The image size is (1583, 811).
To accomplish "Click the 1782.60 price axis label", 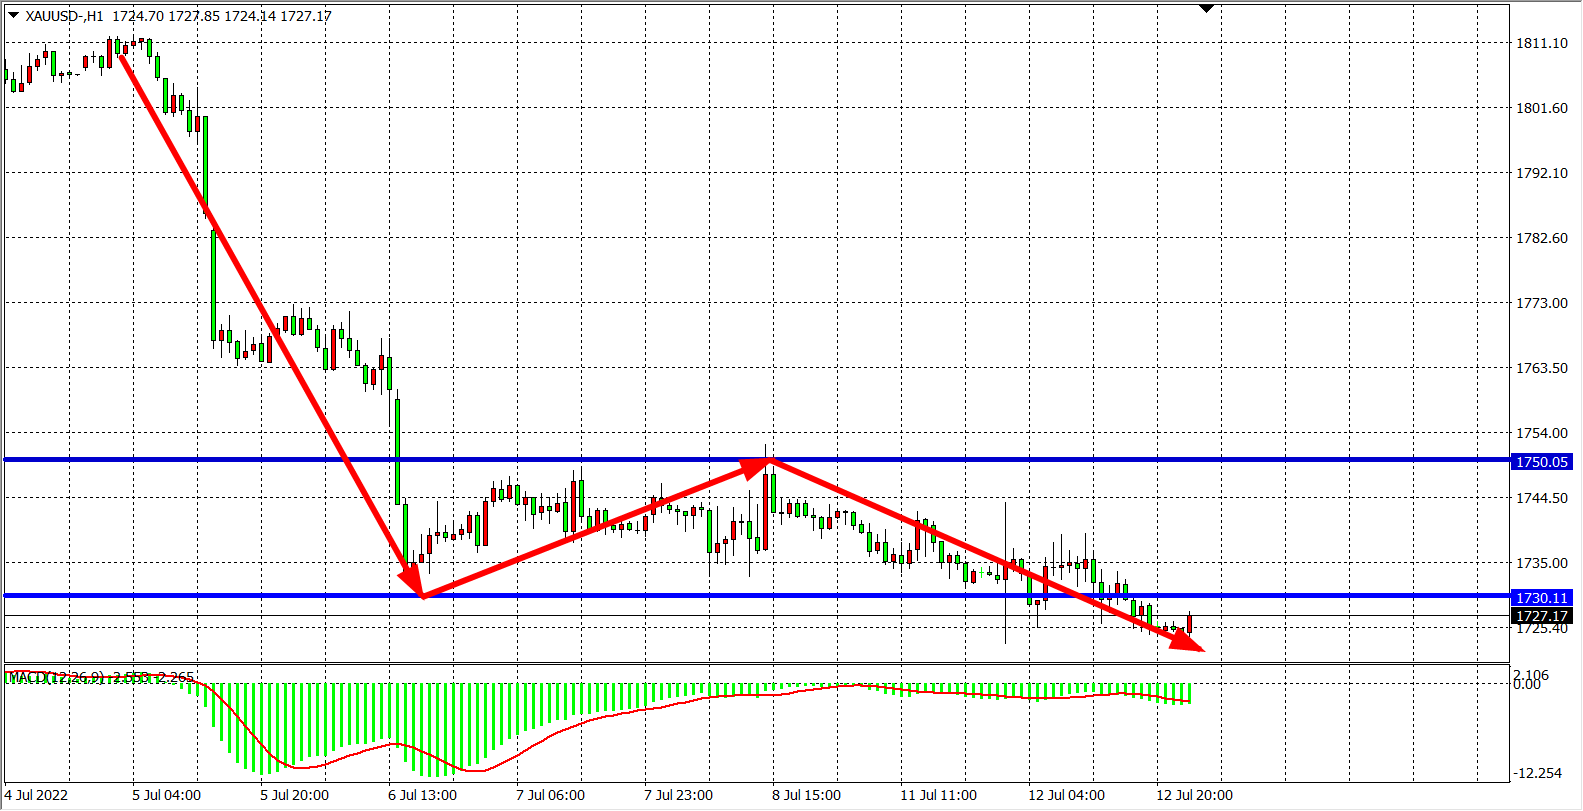I will (x=1541, y=238).
